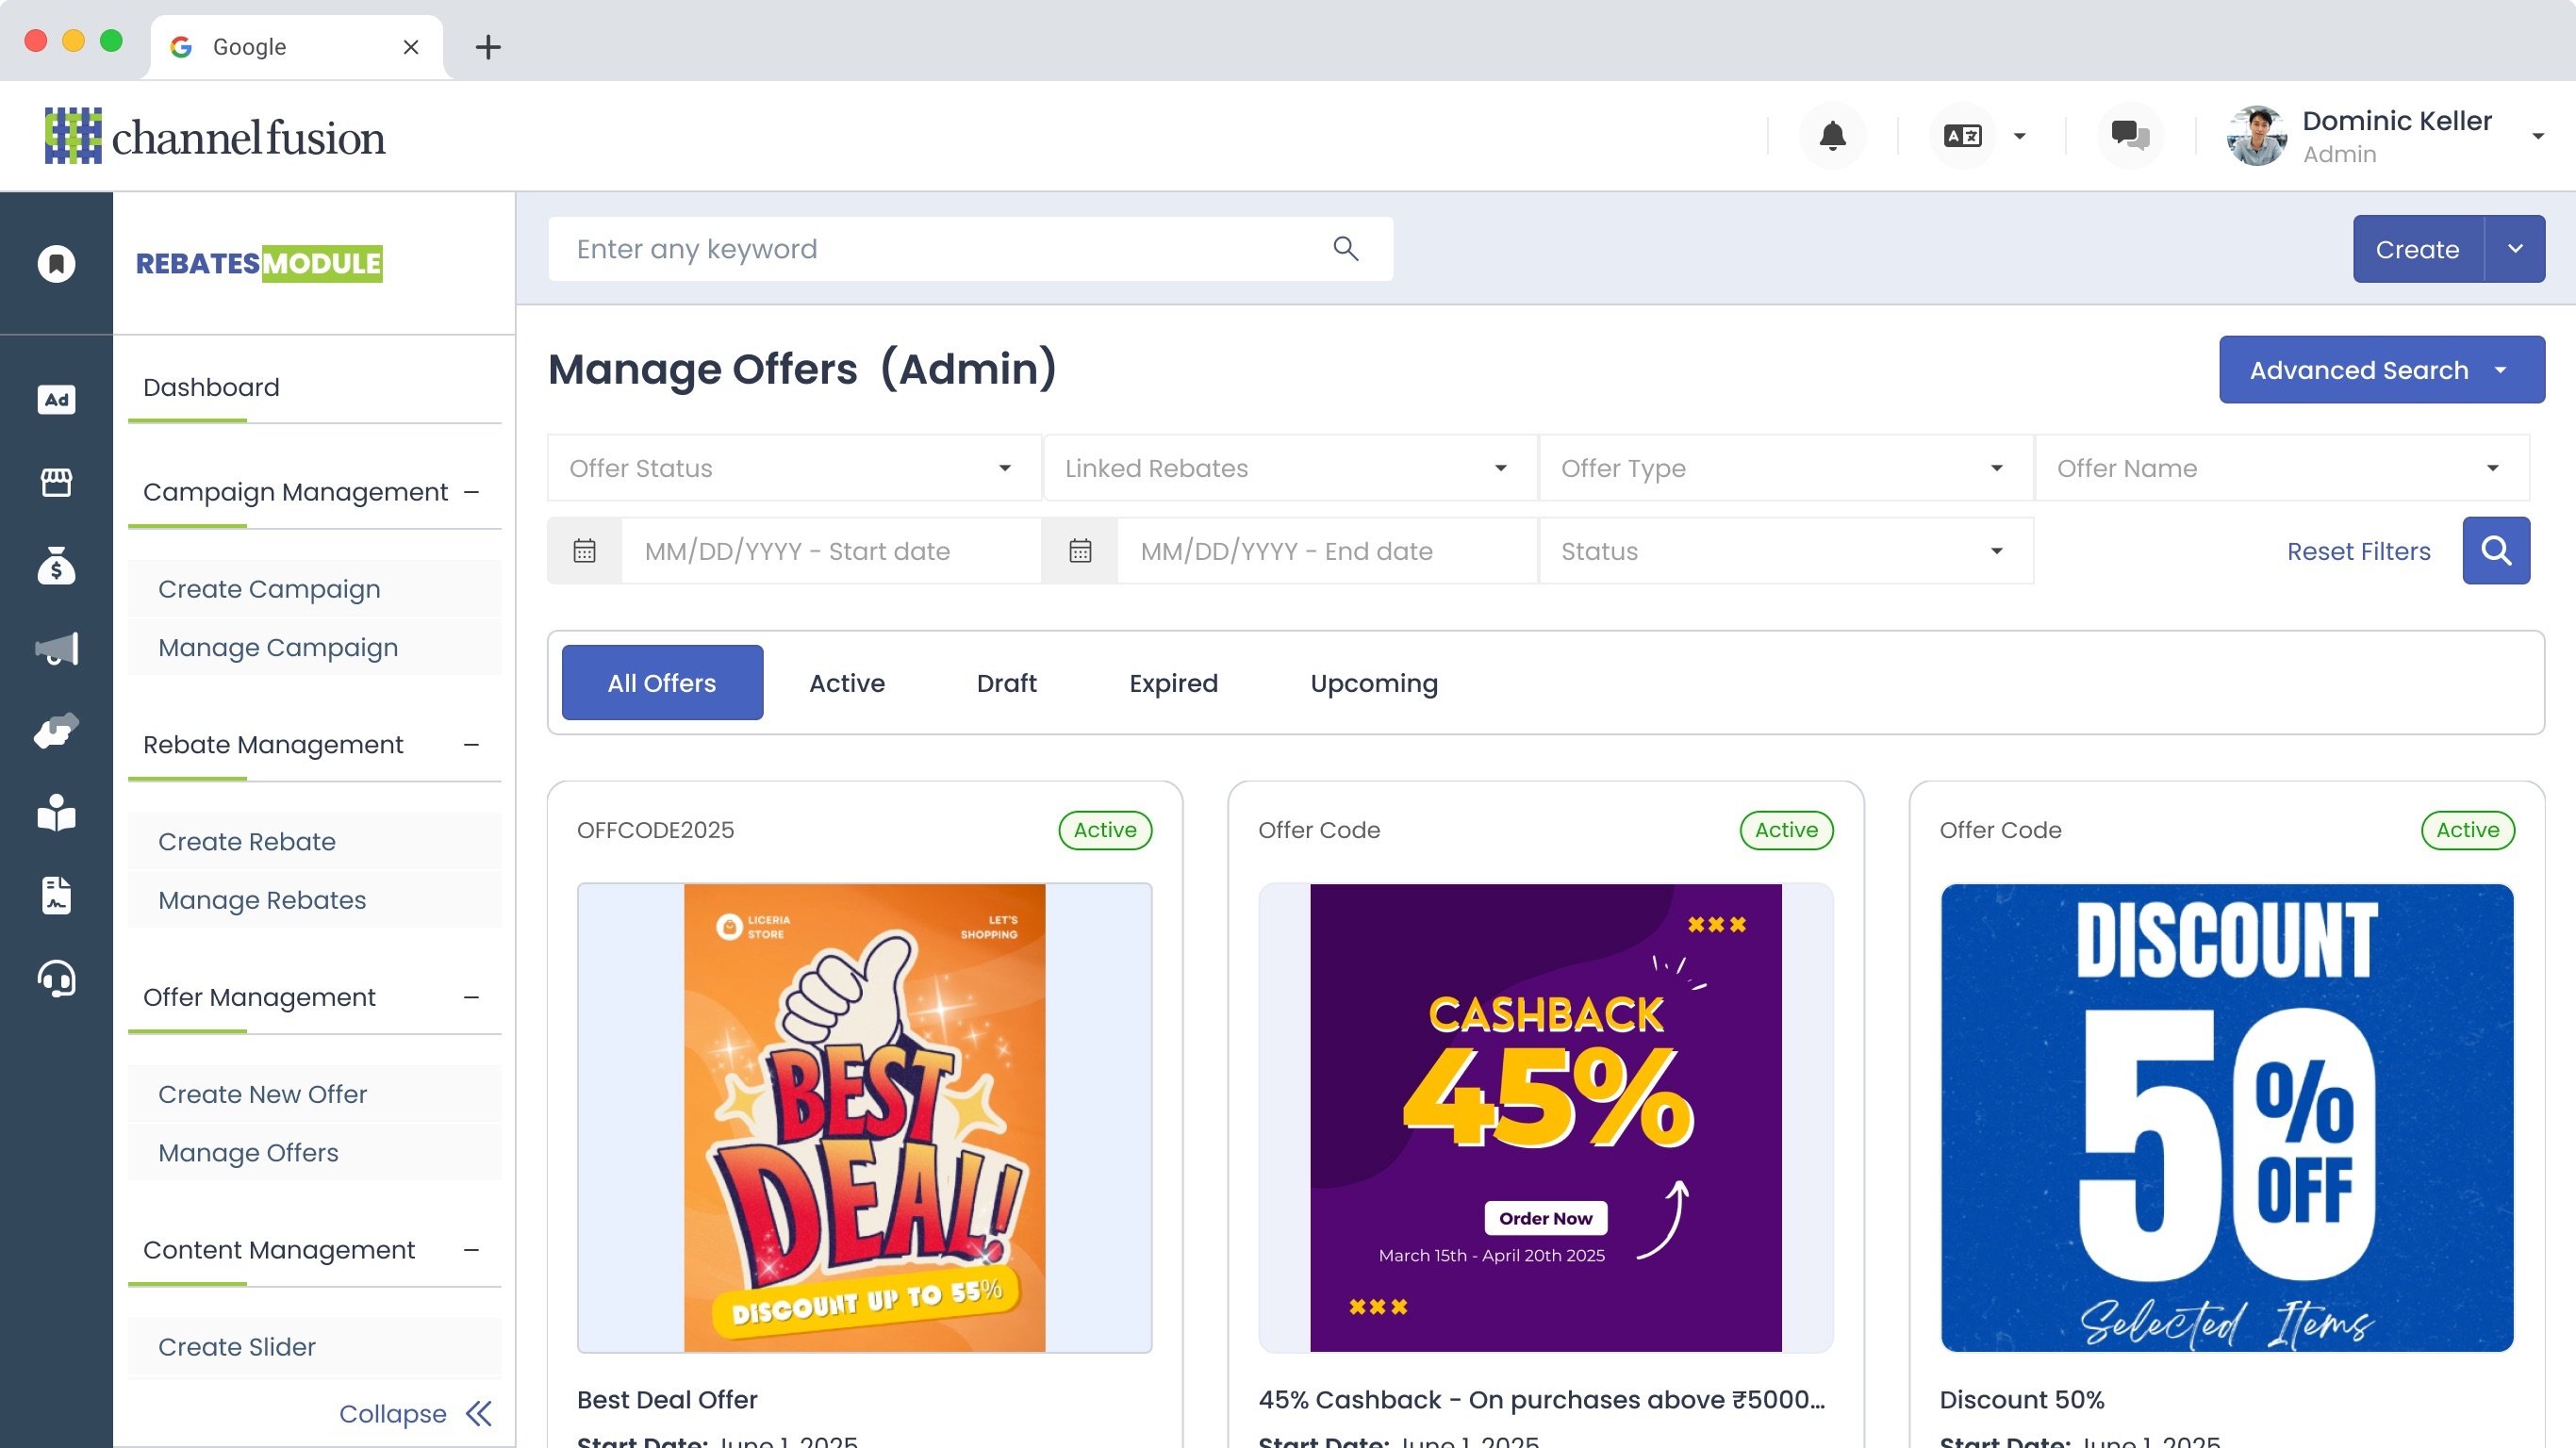Click the blue filter search button

pos(2495,551)
